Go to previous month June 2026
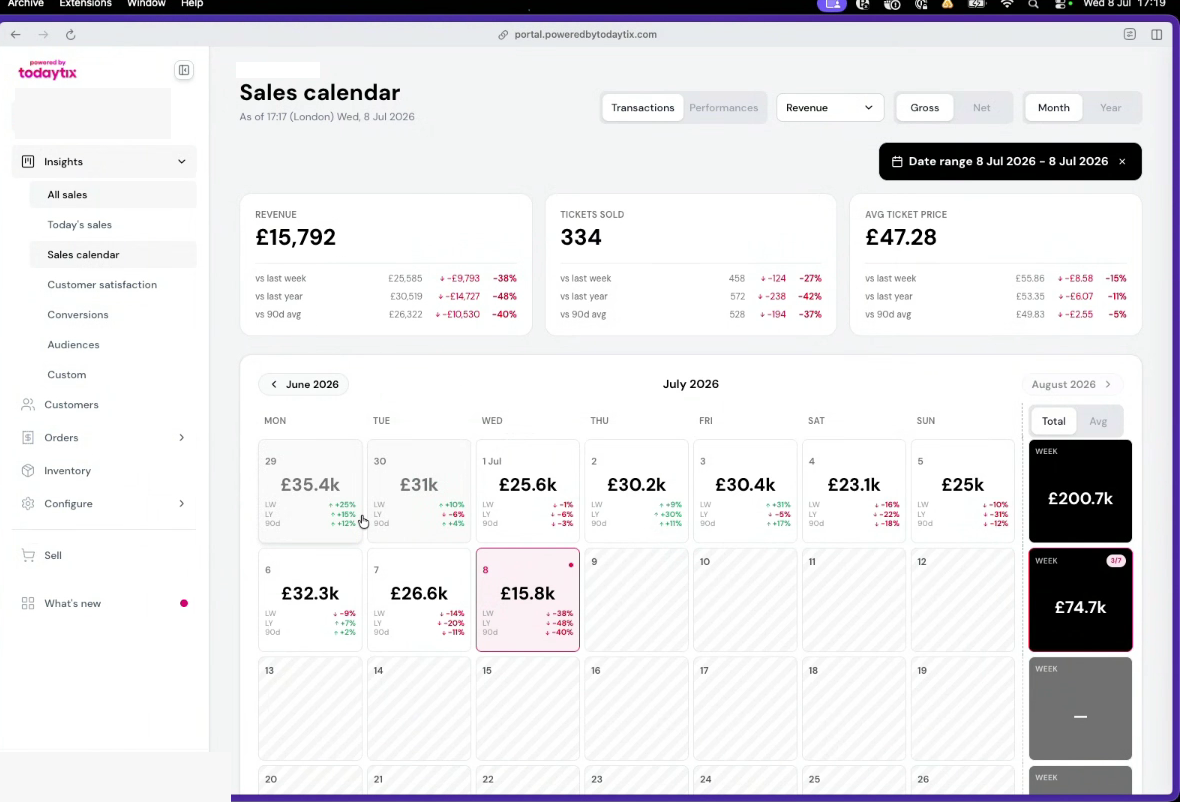Image resolution: width=1180 pixels, height=802 pixels. [x=303, y=384]
